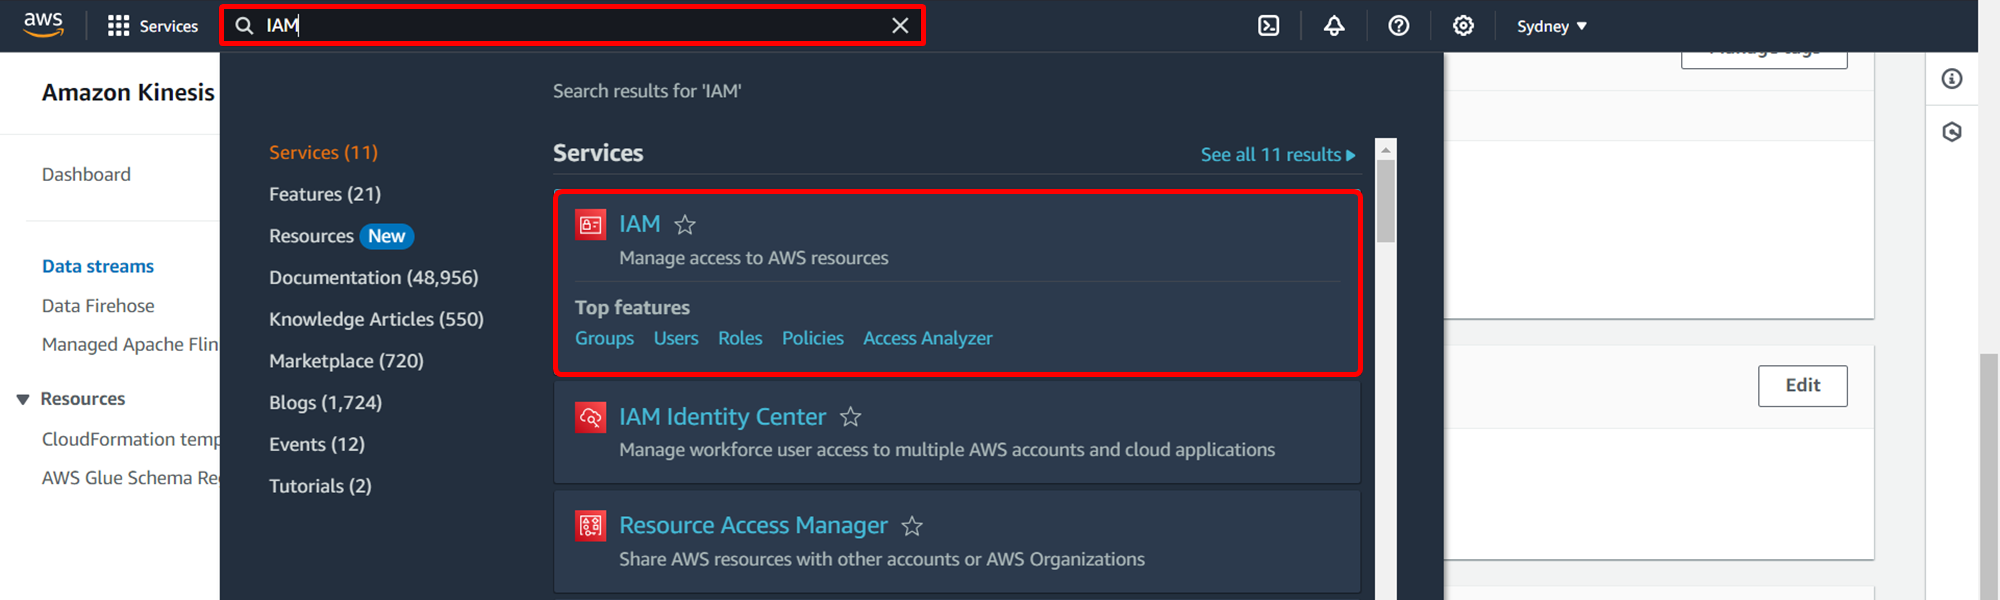Open the CloudShell terminal icon
This screenshot has width=2000, height=600.
click(1268, 26)
